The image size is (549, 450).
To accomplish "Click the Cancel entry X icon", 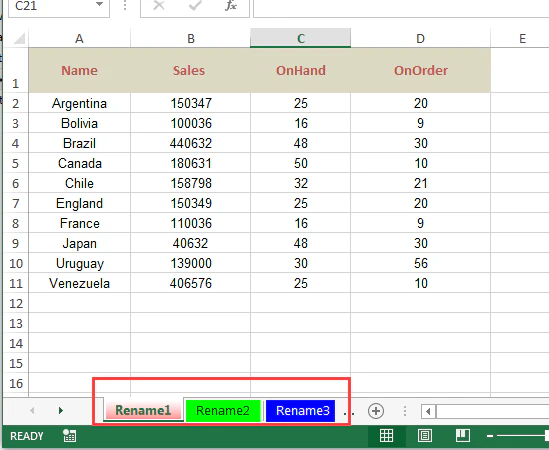I will tap(159, 6).
